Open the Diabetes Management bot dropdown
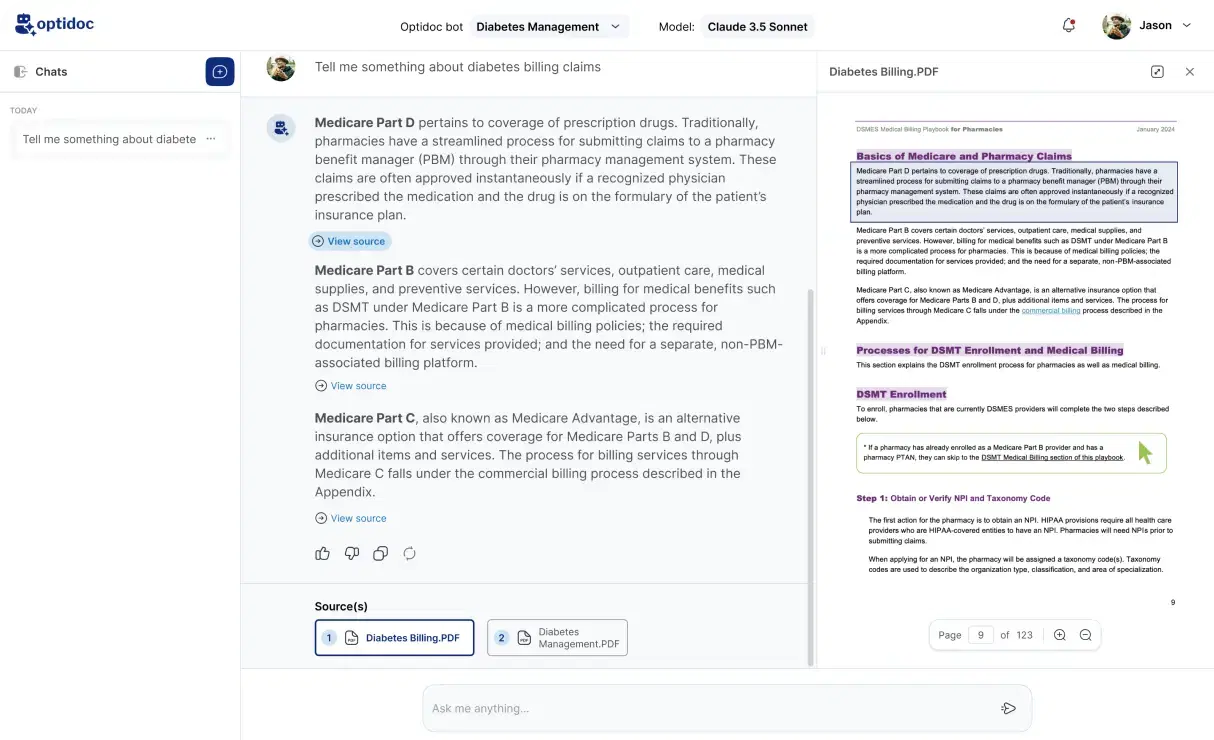 pos(548,27)
